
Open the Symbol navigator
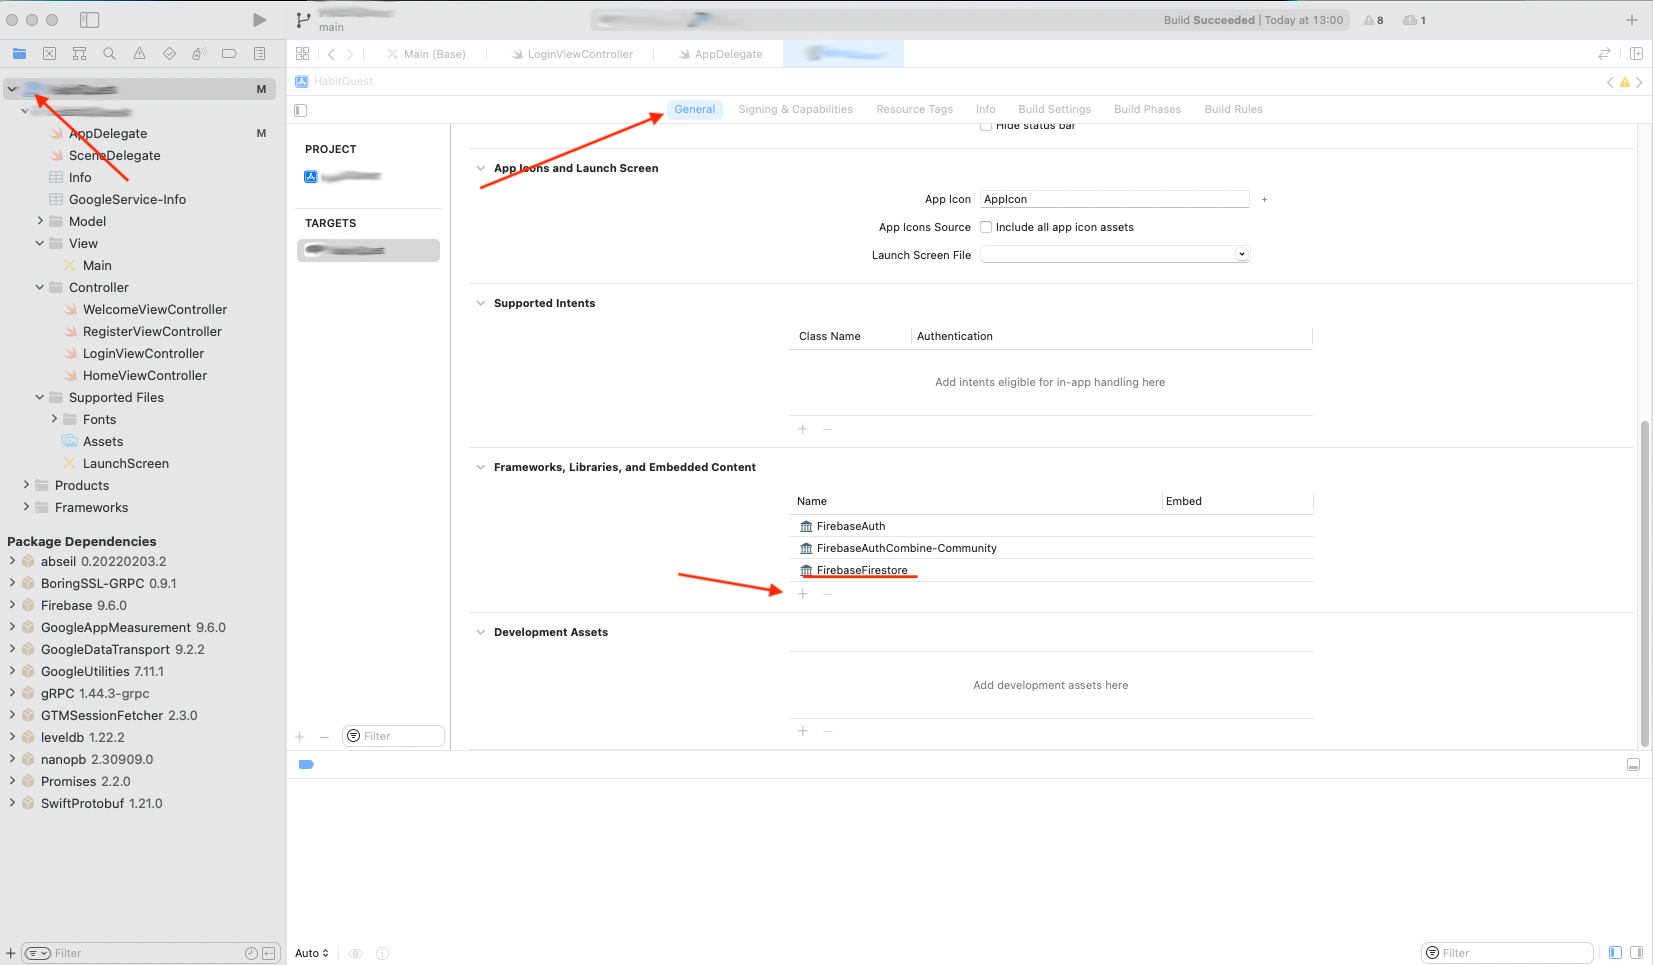coord(79,54)
